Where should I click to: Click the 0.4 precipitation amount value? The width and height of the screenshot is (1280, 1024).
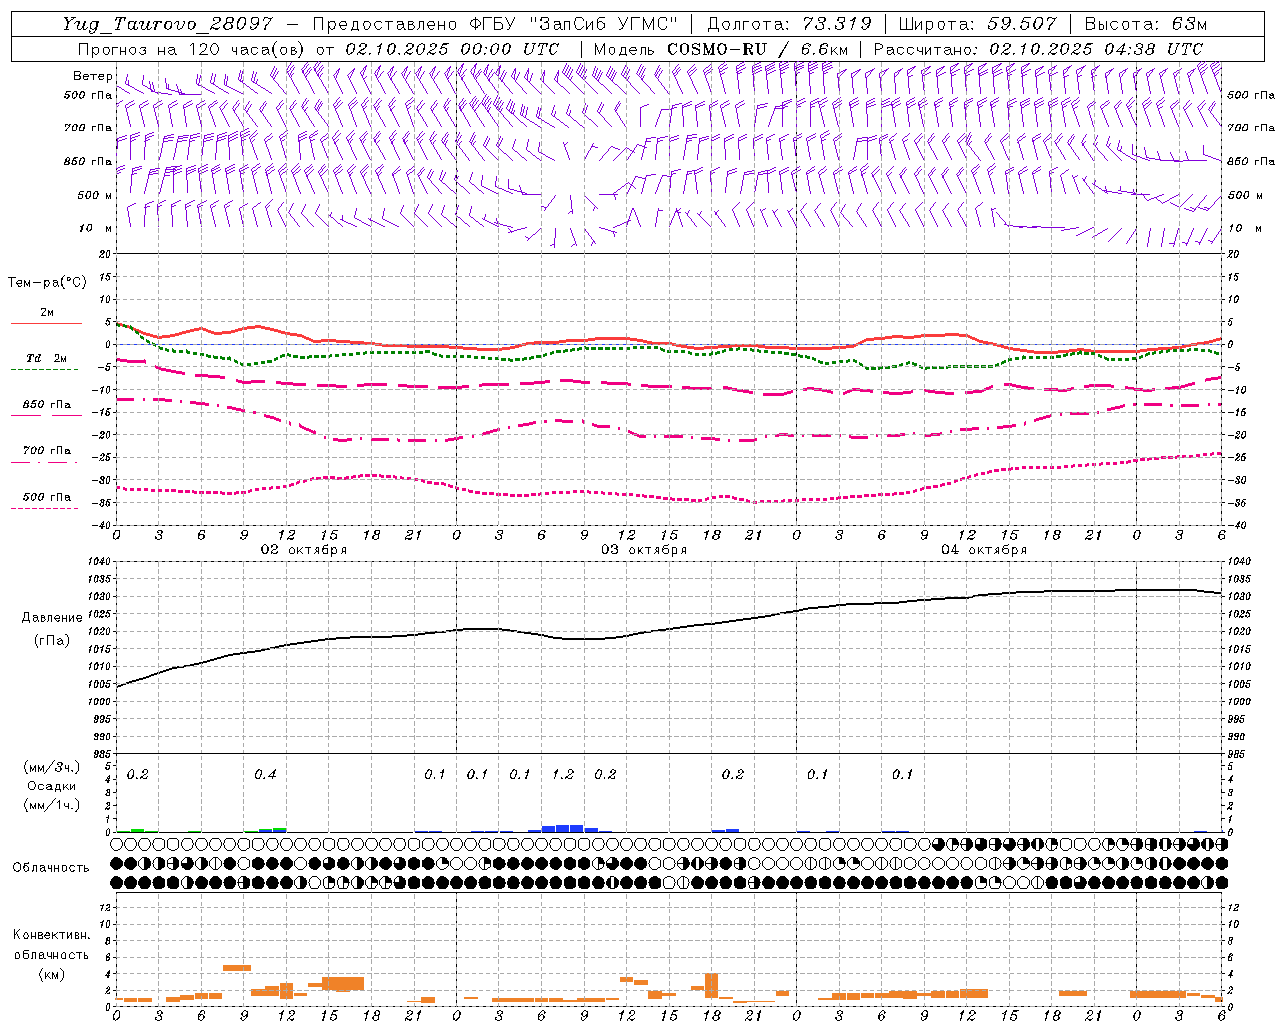265,775
